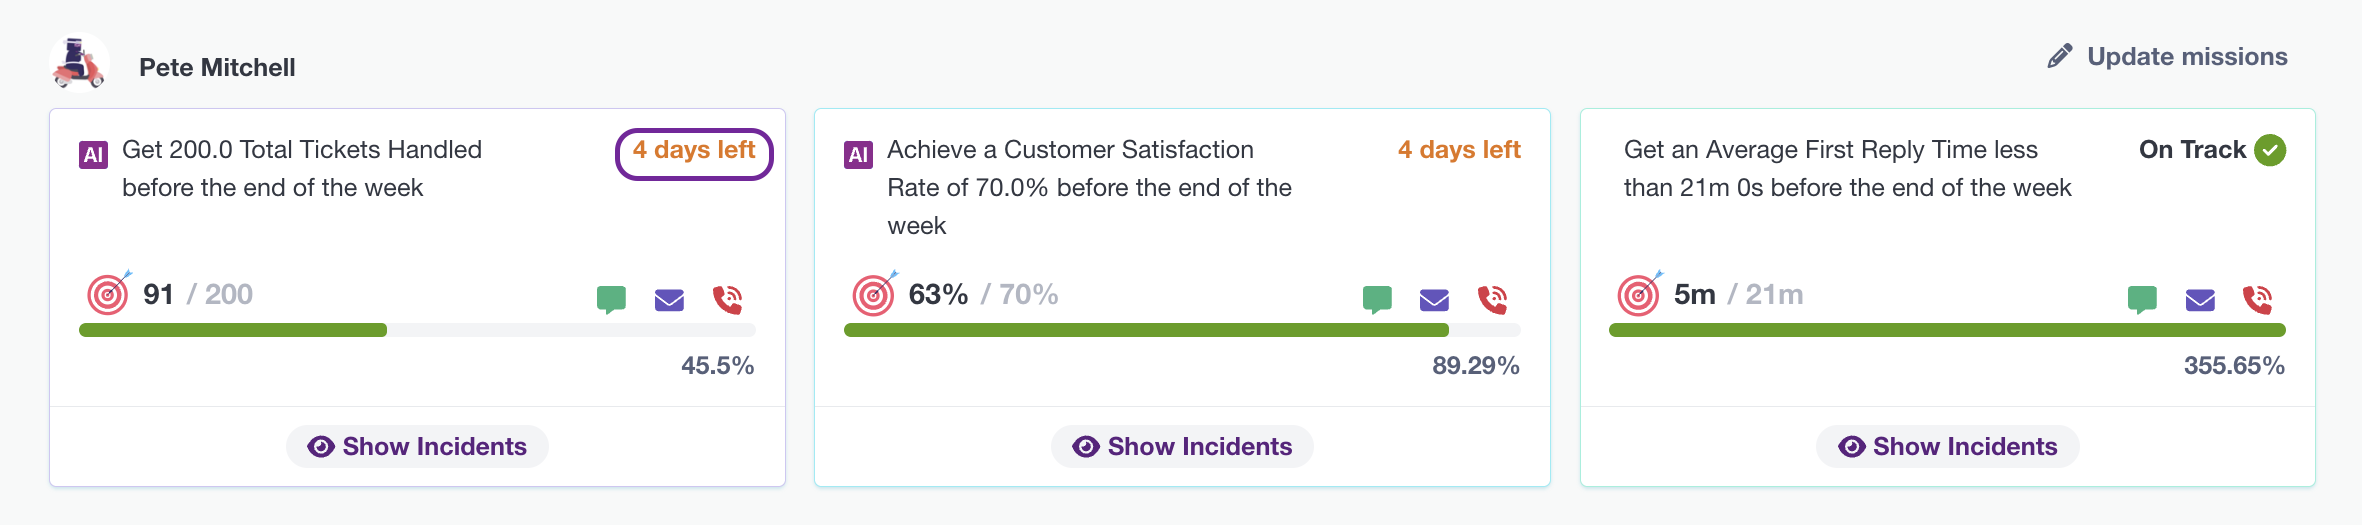The width and height of the screenshot is (2362, 525).
Task: Click chat icon in First Reply Time card
Action: point(2142,299)
